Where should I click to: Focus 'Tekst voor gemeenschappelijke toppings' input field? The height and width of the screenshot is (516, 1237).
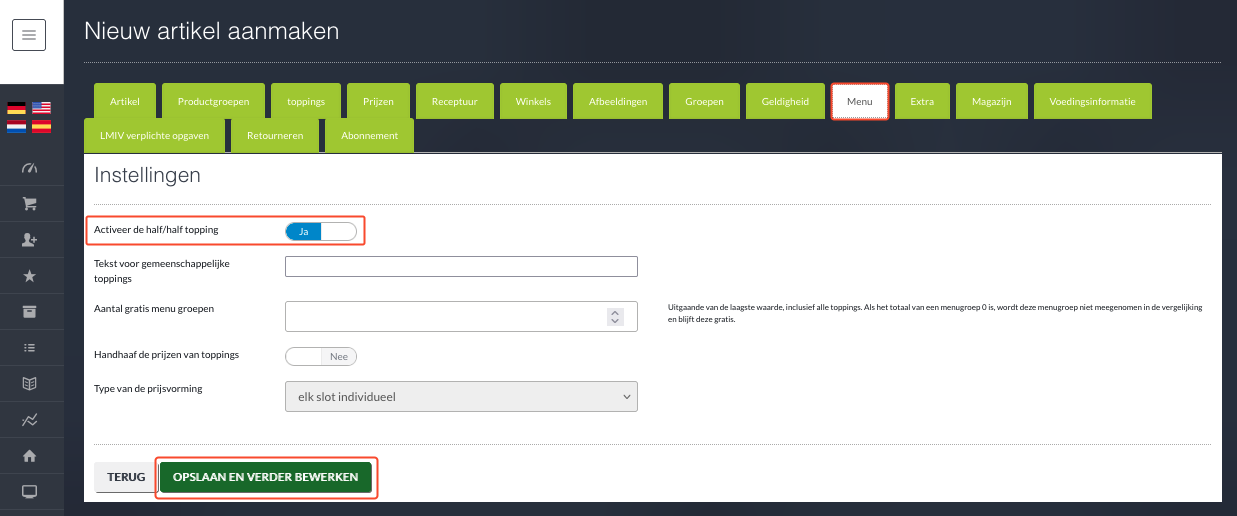pos(461,266)
